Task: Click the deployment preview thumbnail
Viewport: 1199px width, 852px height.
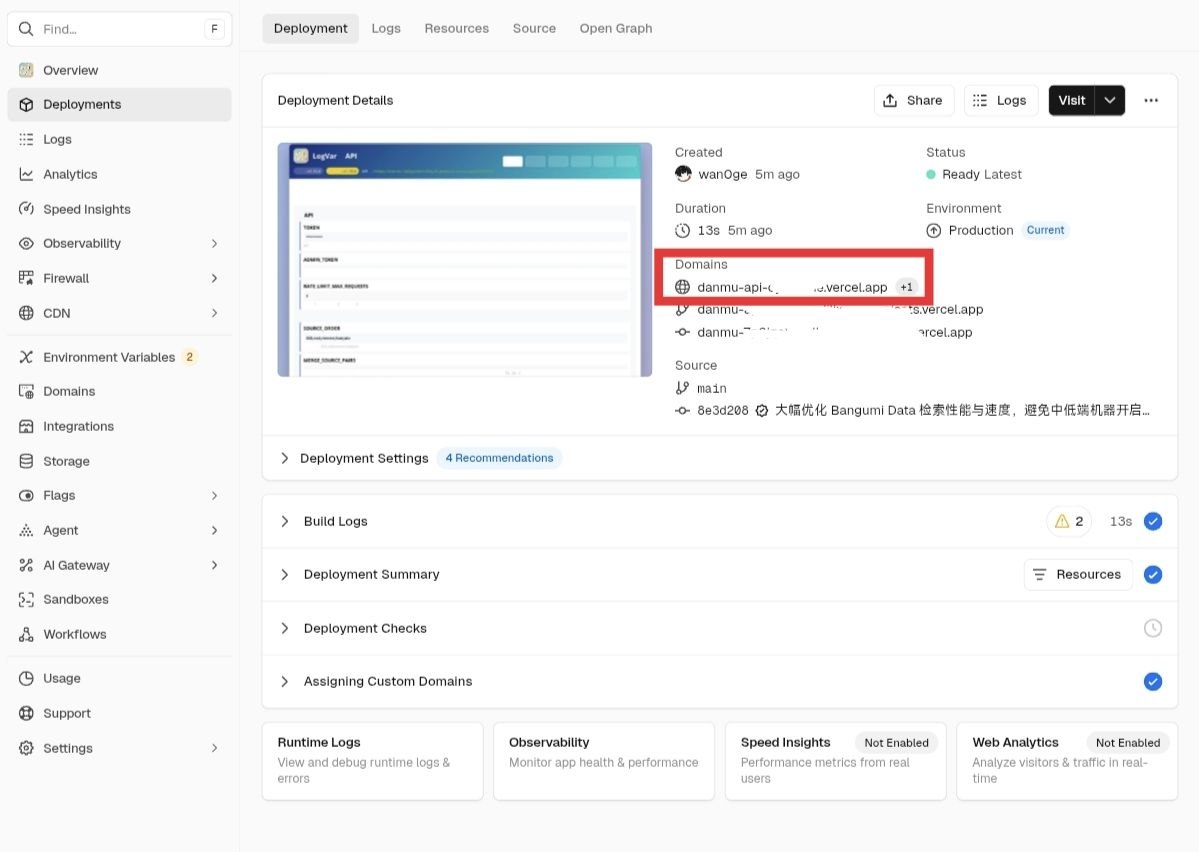Action: click(x=465, y=259)
